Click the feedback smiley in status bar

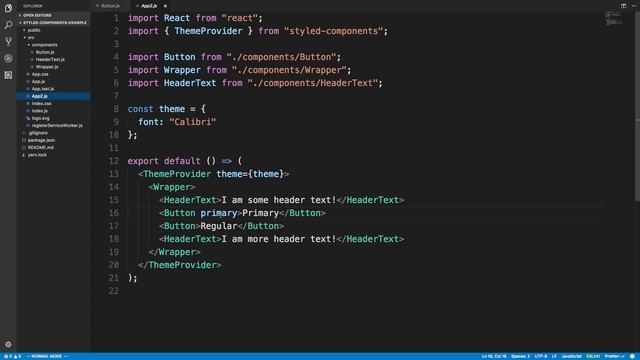tap(632, 356)
